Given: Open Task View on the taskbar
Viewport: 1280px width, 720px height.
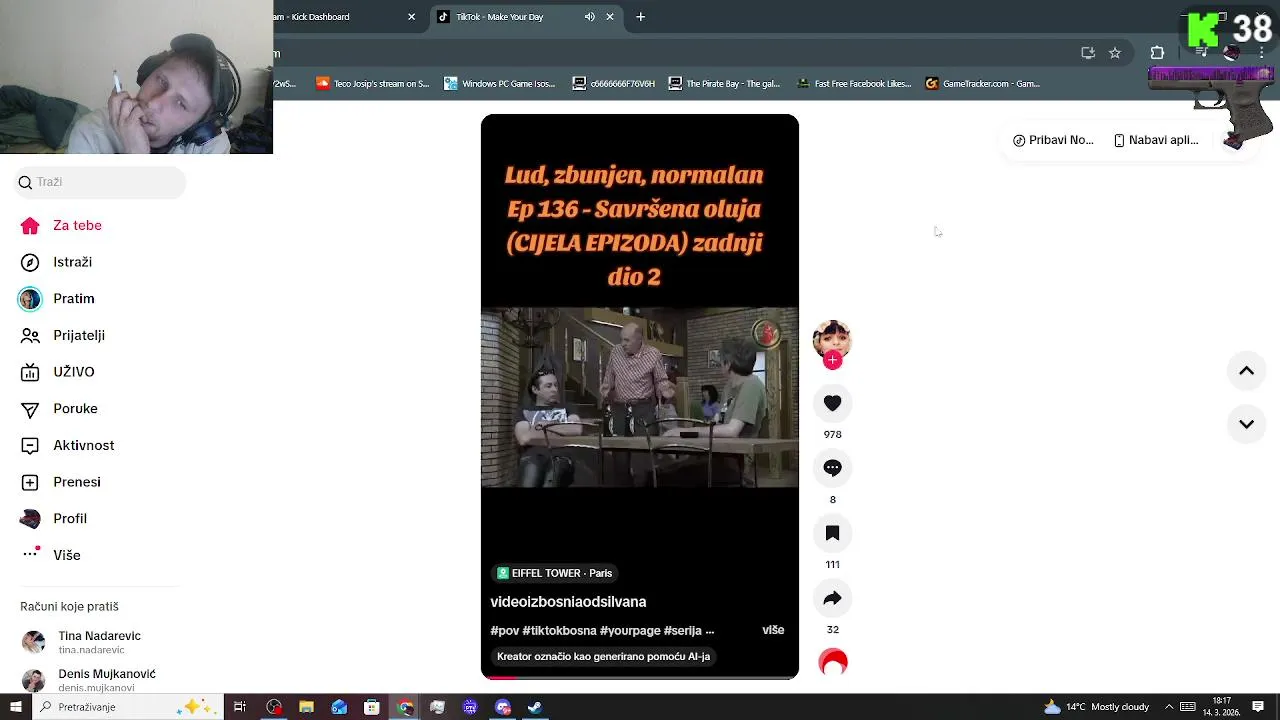Looking at the screenshot, I should [x=240, y=707].
